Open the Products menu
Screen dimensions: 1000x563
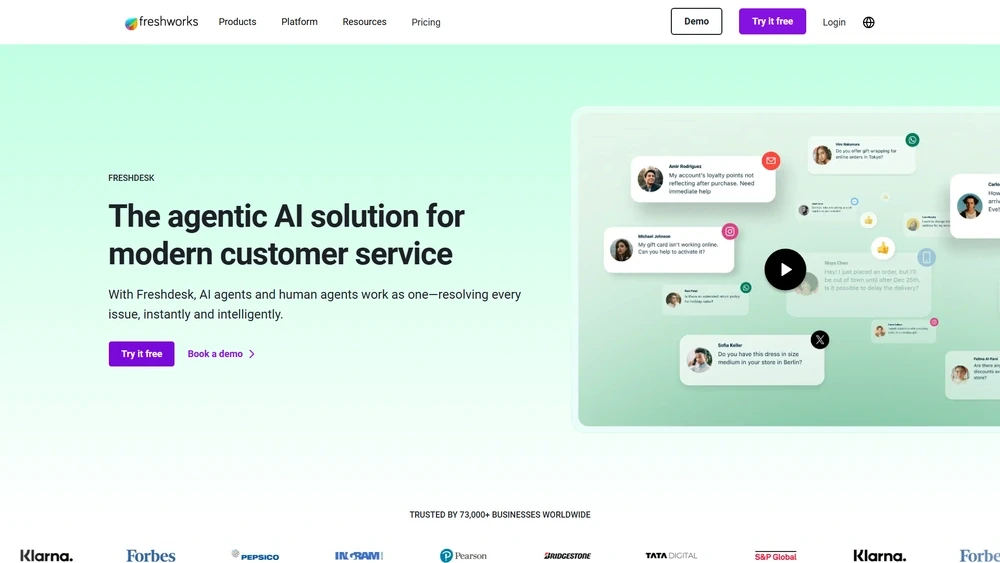click(237, 22)
